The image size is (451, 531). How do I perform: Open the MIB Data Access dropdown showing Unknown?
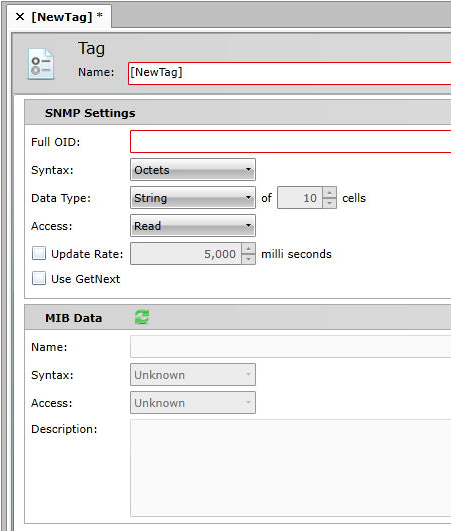click(x=193, y=403)
